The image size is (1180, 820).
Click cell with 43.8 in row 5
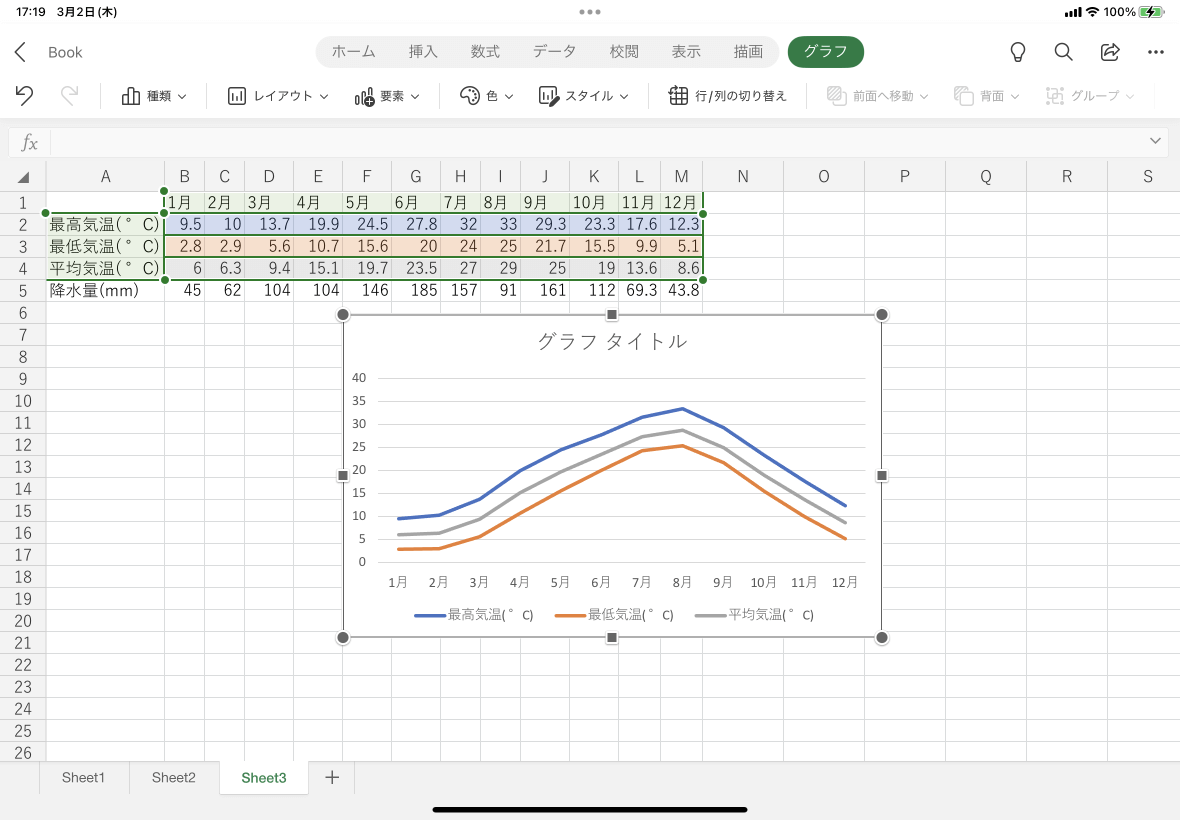pos(682,290)
